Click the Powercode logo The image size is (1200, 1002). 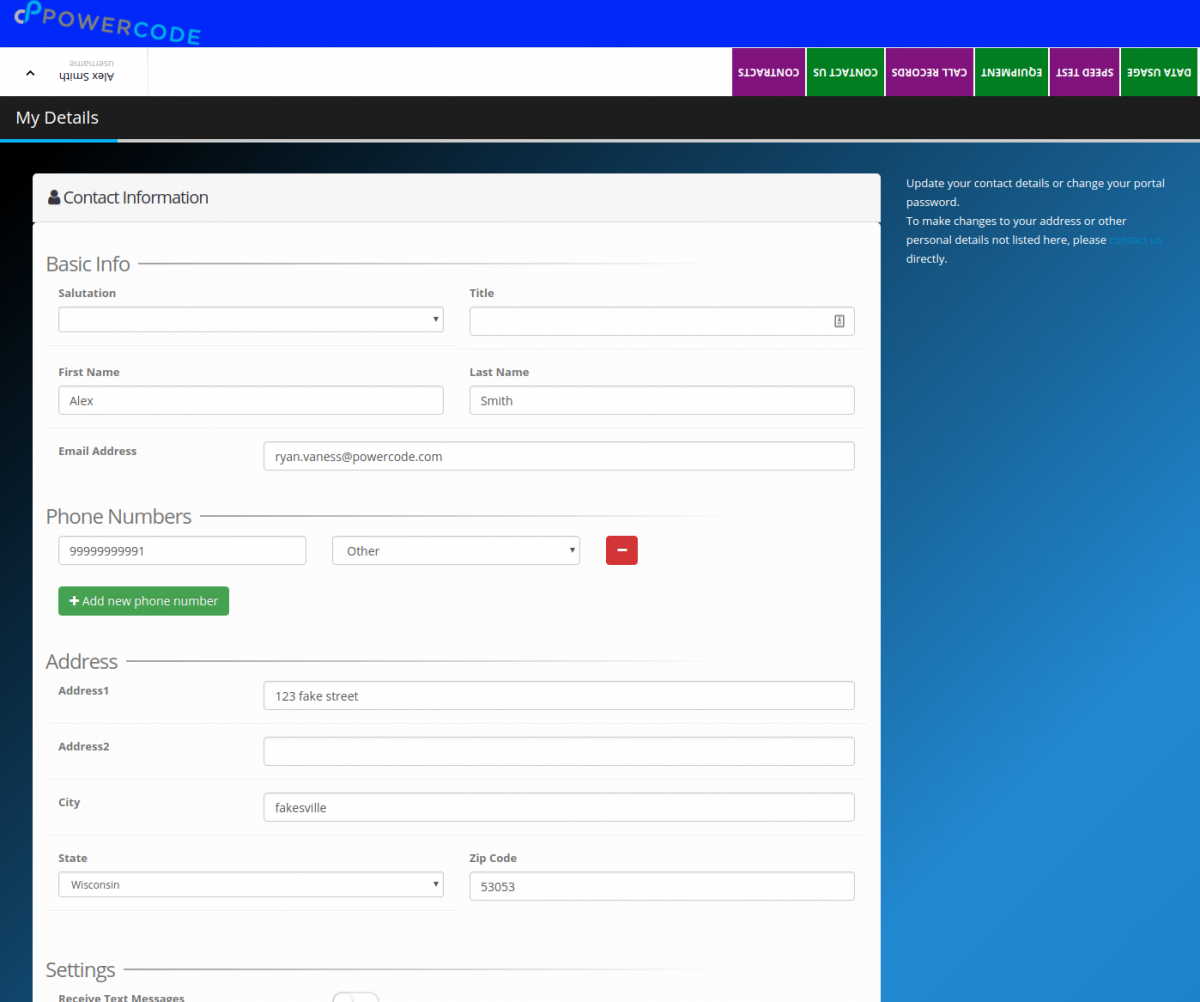click(107, 22)
